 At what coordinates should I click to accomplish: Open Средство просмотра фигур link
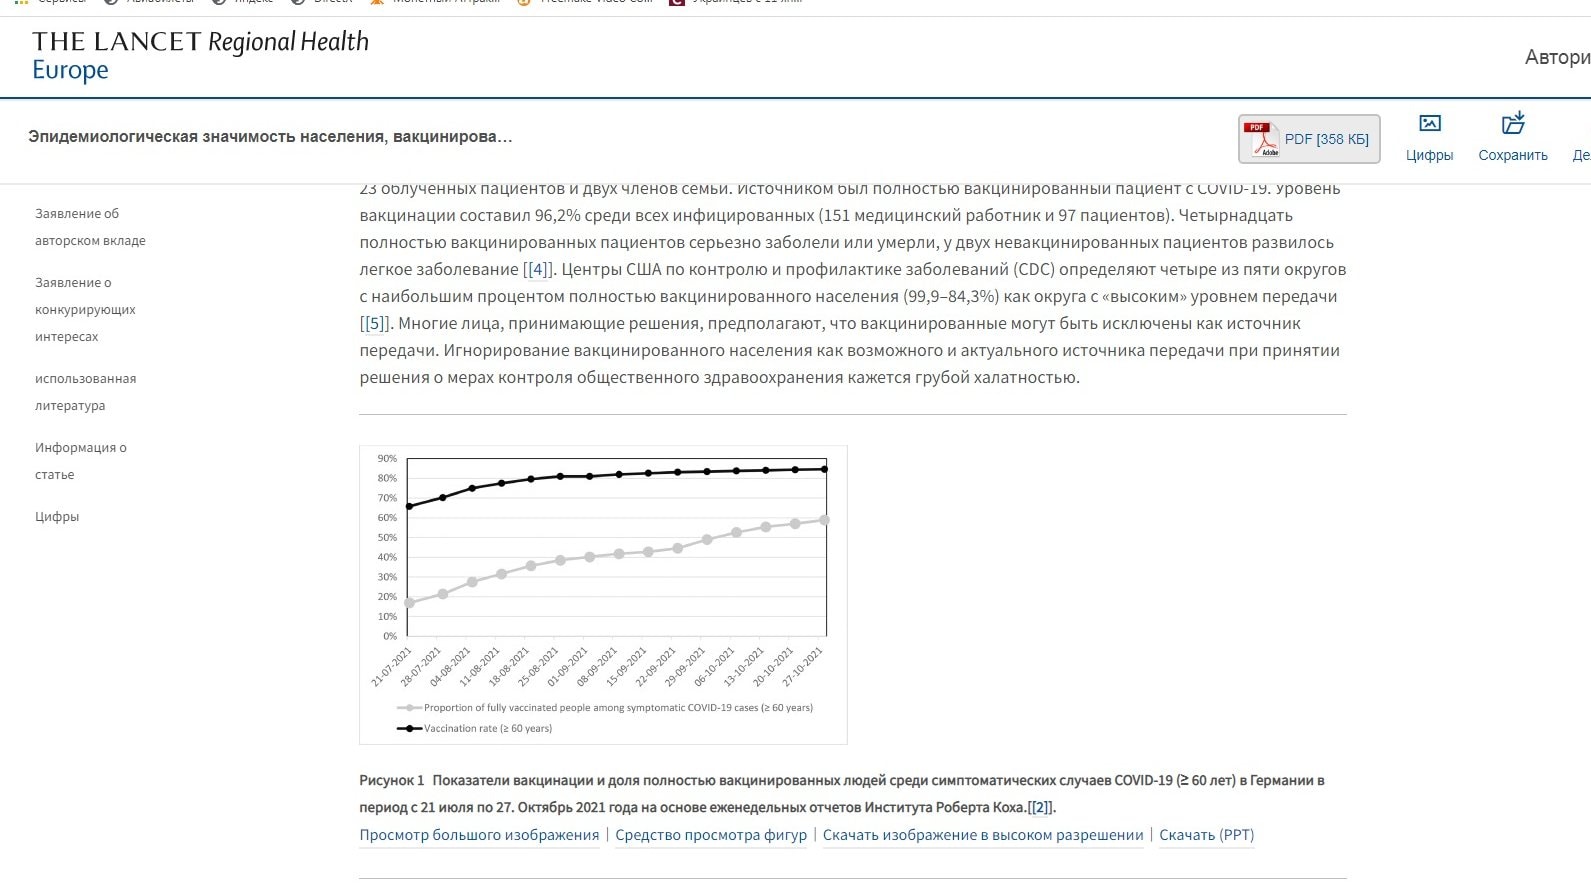click(x=710, y=835)
